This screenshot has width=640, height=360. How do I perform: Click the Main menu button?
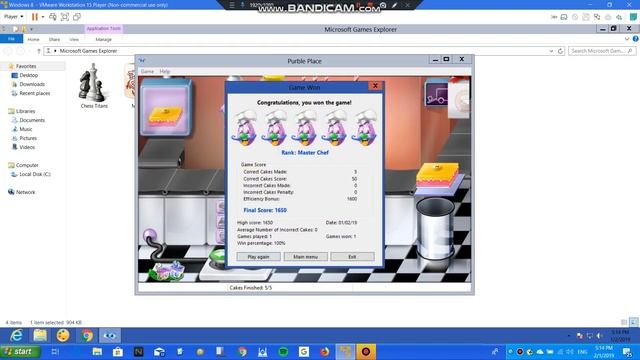click(x=305, y=257)
